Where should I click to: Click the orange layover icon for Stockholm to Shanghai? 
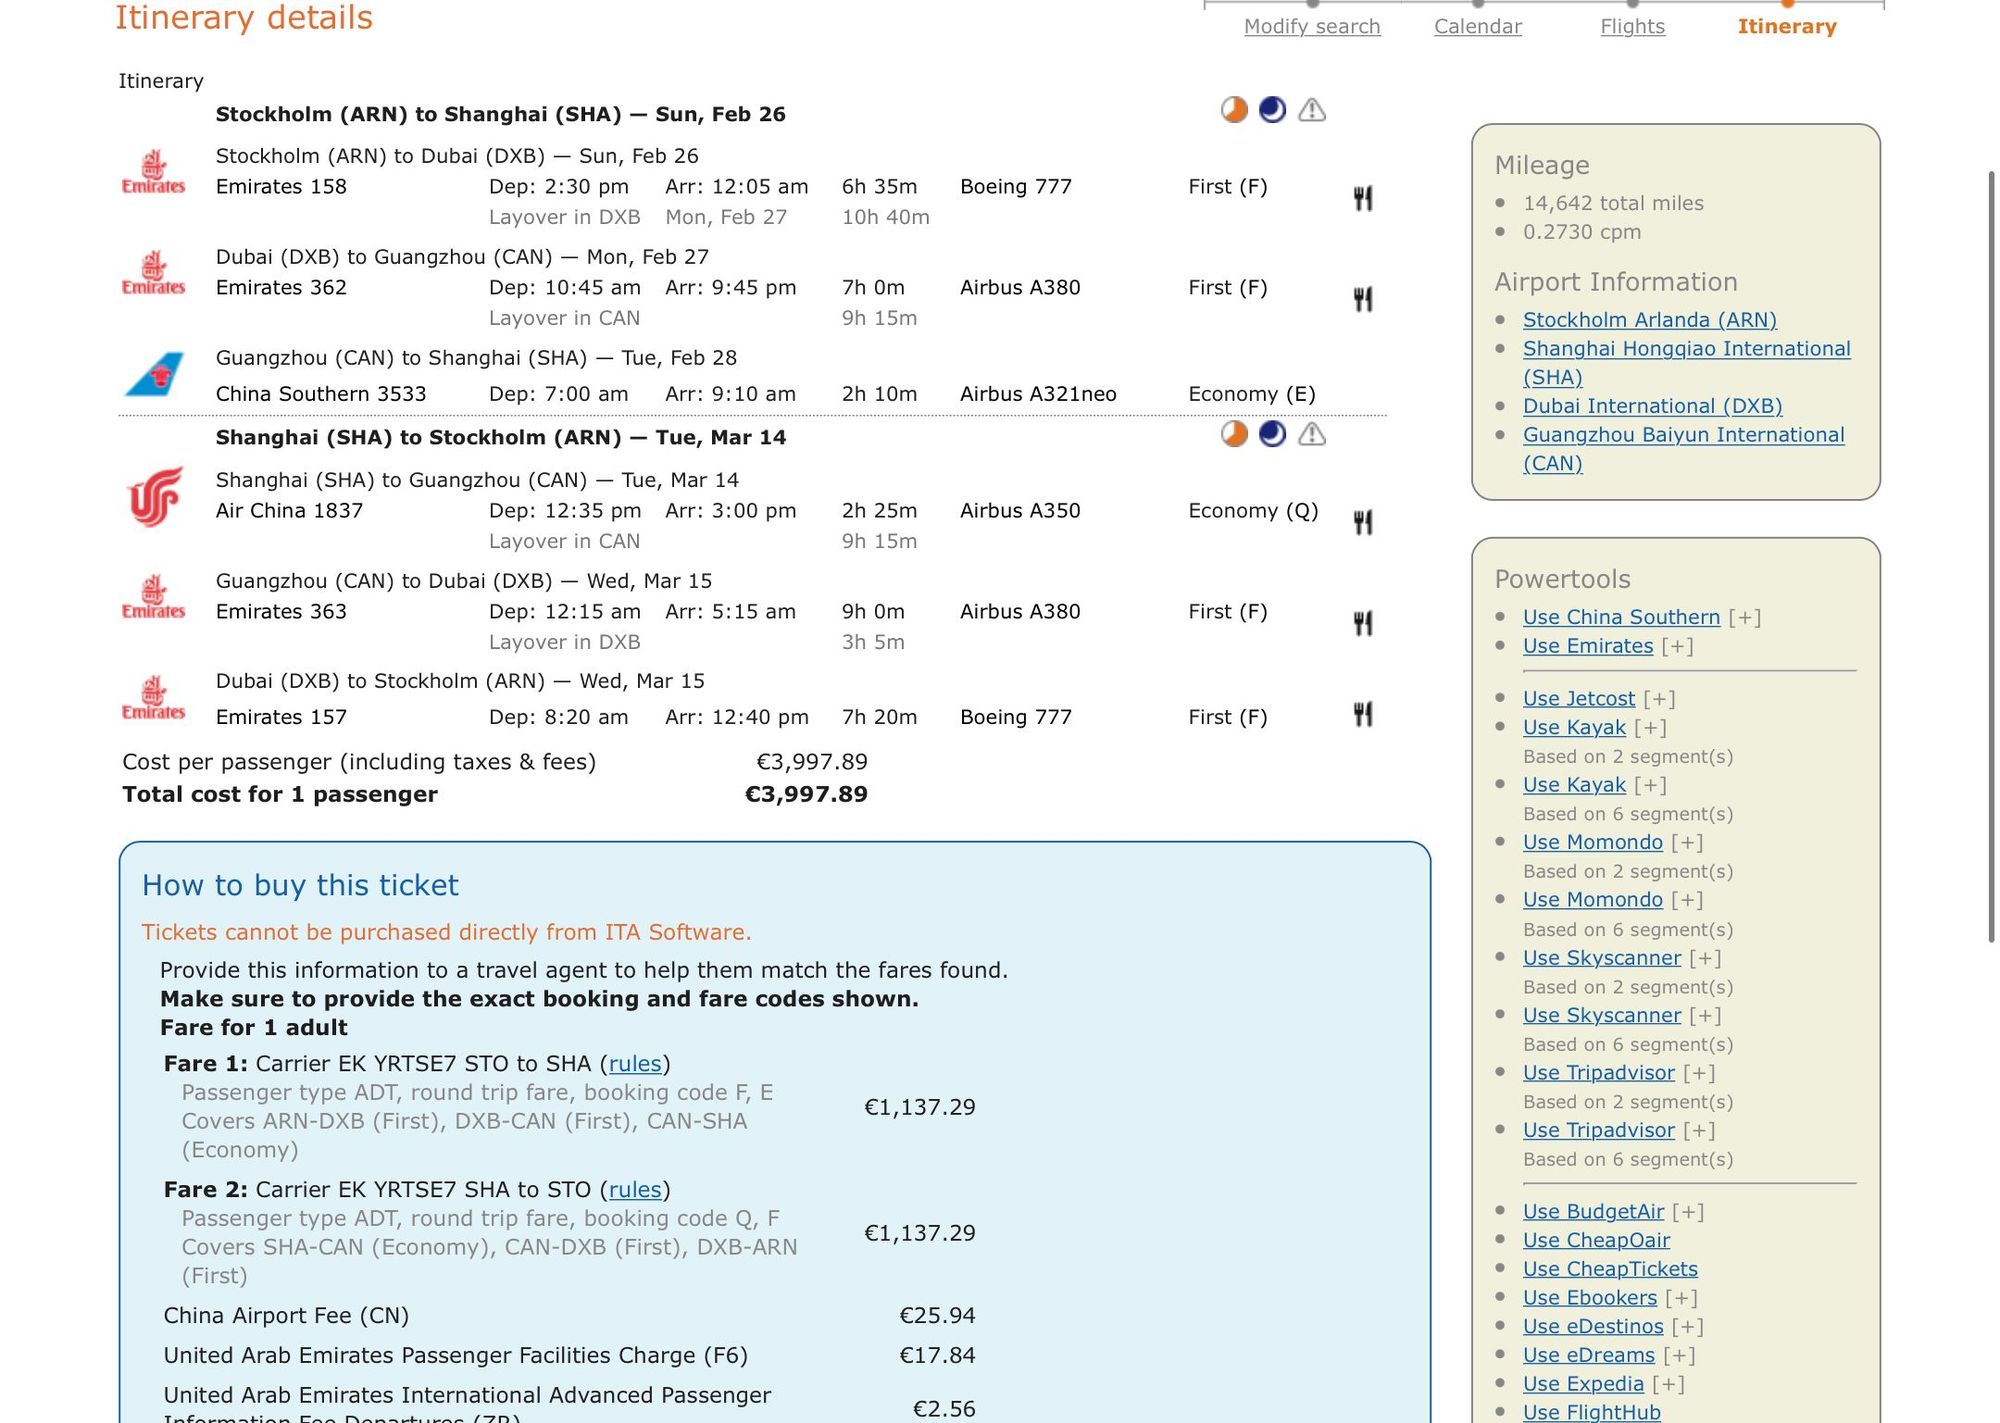(1234, 110)
